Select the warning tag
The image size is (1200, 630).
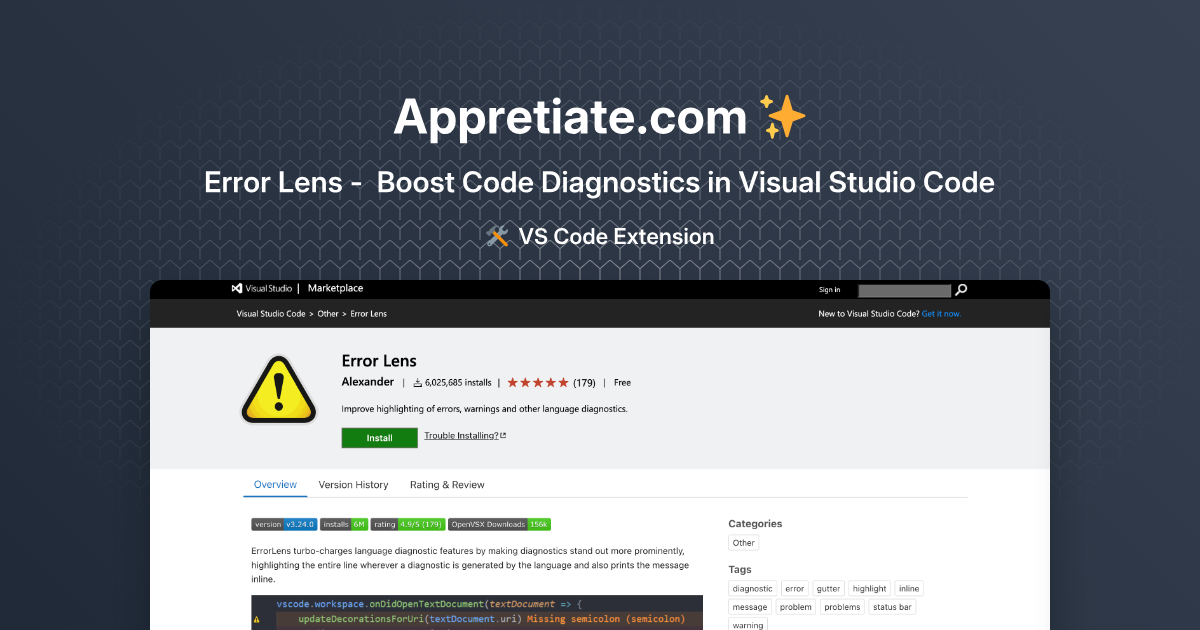coord(748,625)
